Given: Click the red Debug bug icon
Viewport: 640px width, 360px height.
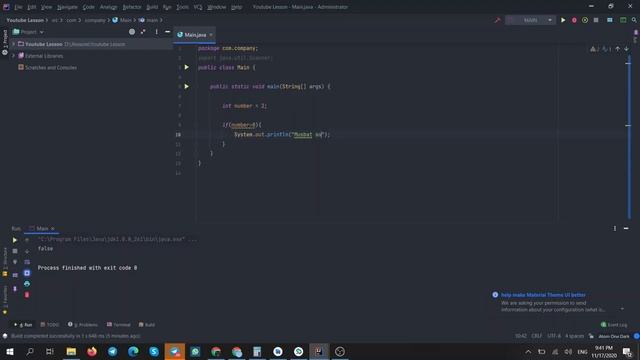Looking at the screenshot, I should click(574, 20).
